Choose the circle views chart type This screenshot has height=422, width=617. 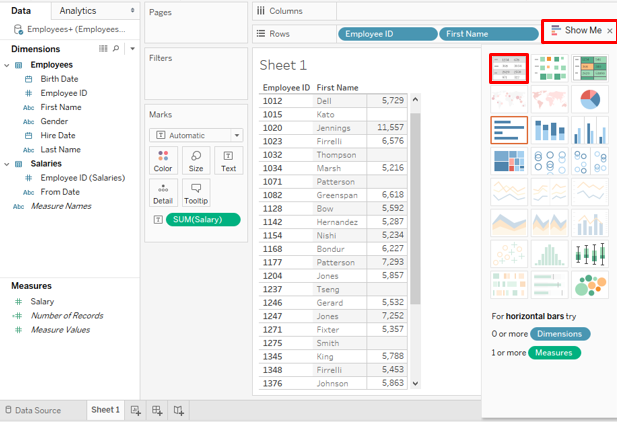[549, 161]
